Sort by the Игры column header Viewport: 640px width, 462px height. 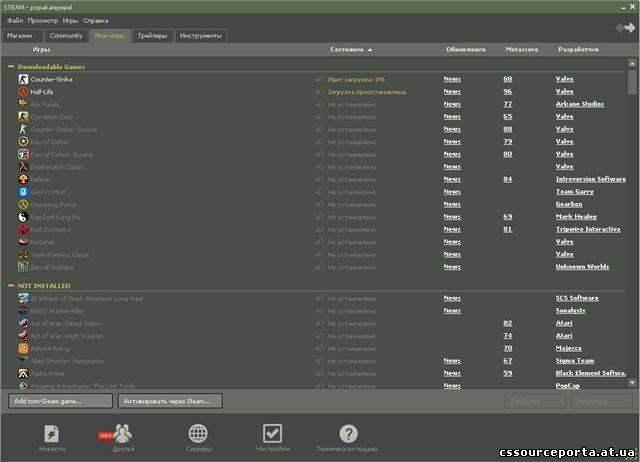pos(41,49)
